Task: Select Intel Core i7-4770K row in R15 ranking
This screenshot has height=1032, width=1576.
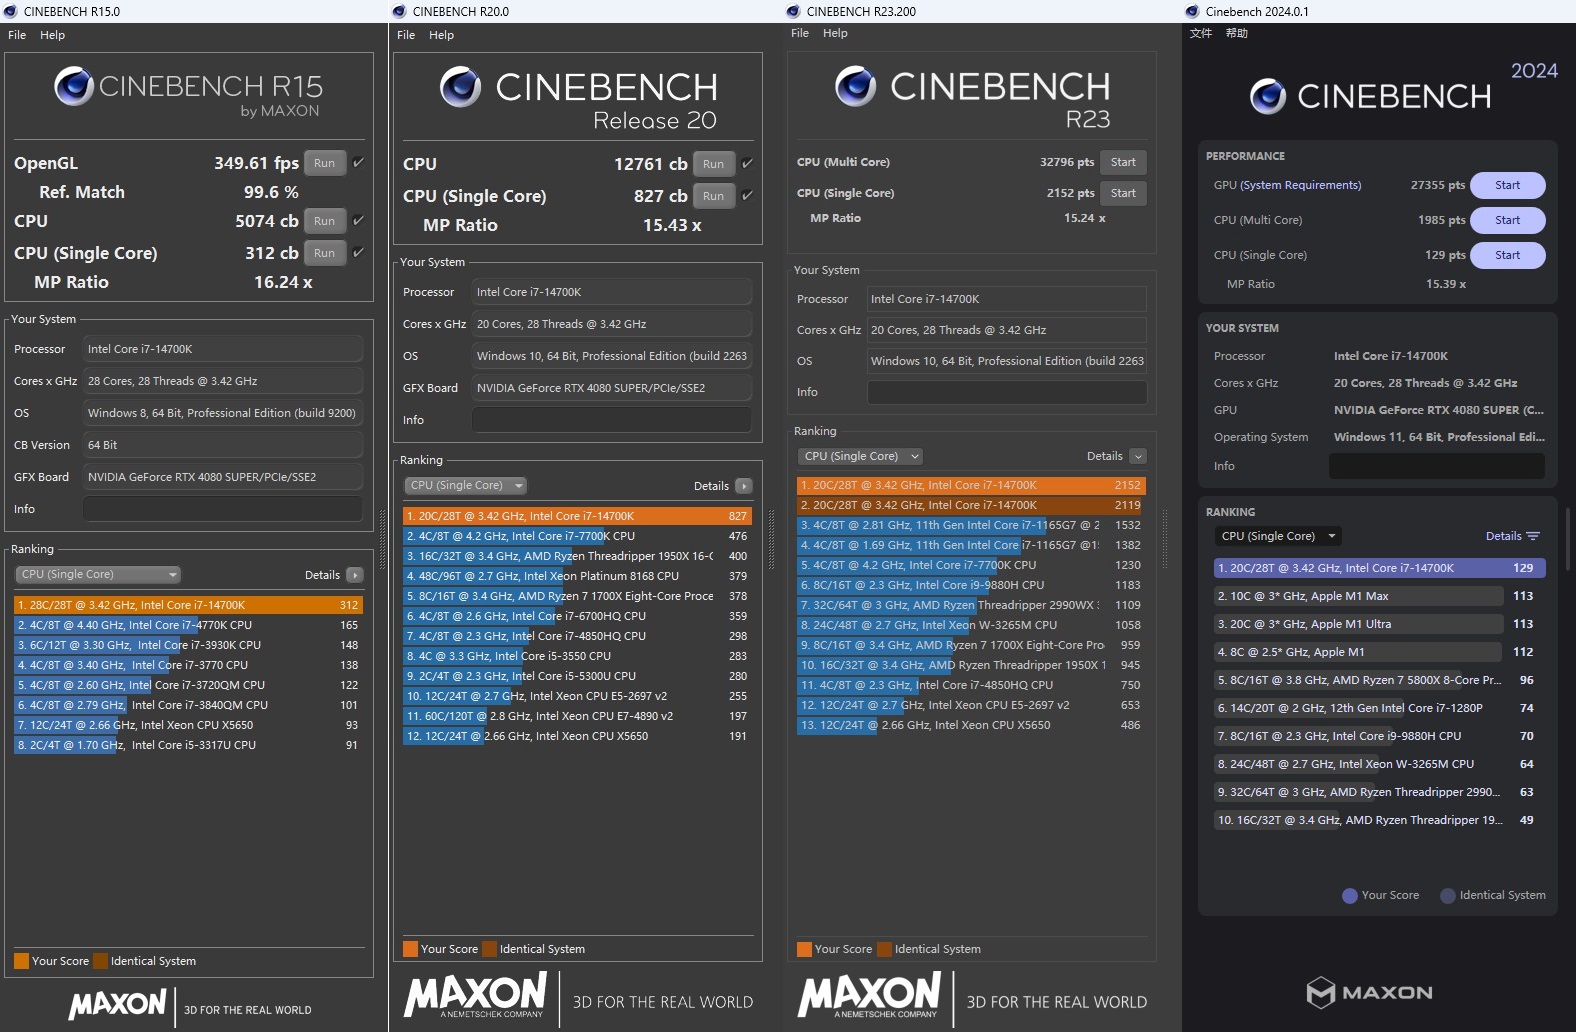Action: pyautogui.click(x=188, y=625)
